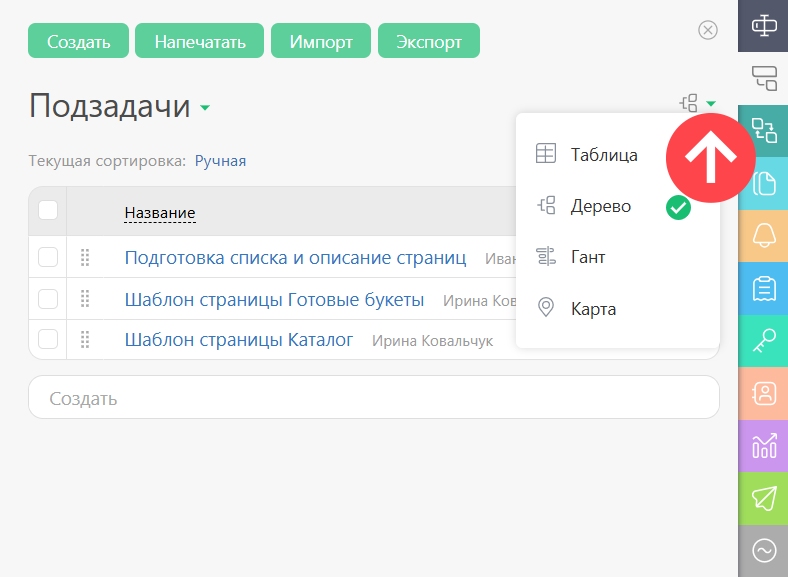Click the paper plane send icon
Viewport: 788px width, 577px height.
(763, 499)
